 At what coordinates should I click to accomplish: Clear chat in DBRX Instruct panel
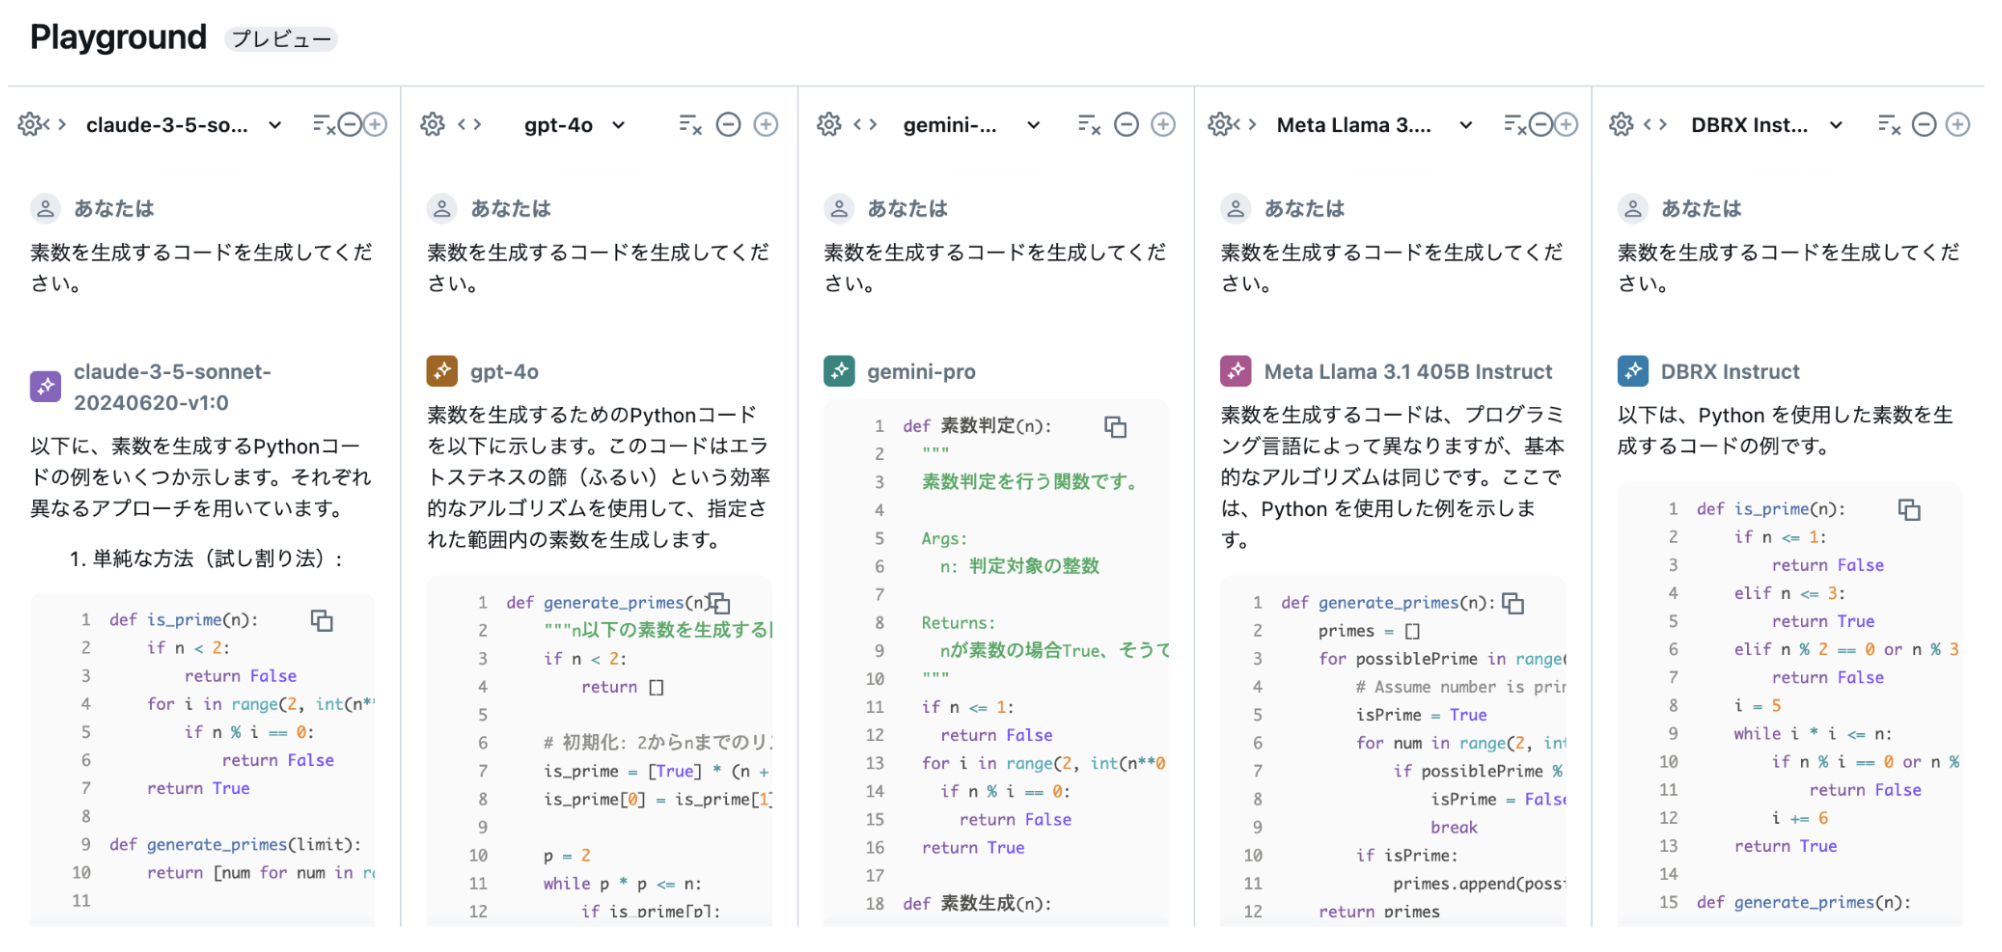[x=1889, y=124]
